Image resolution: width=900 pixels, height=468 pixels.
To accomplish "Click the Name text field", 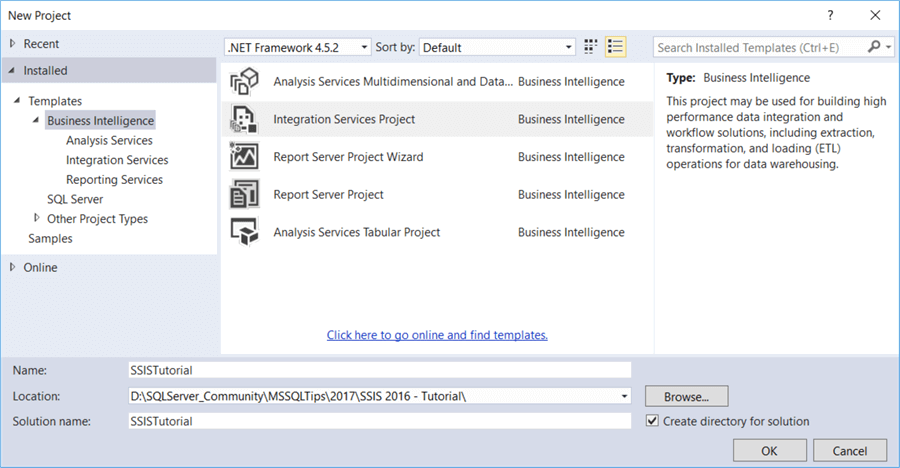I will tap(380, 370).
